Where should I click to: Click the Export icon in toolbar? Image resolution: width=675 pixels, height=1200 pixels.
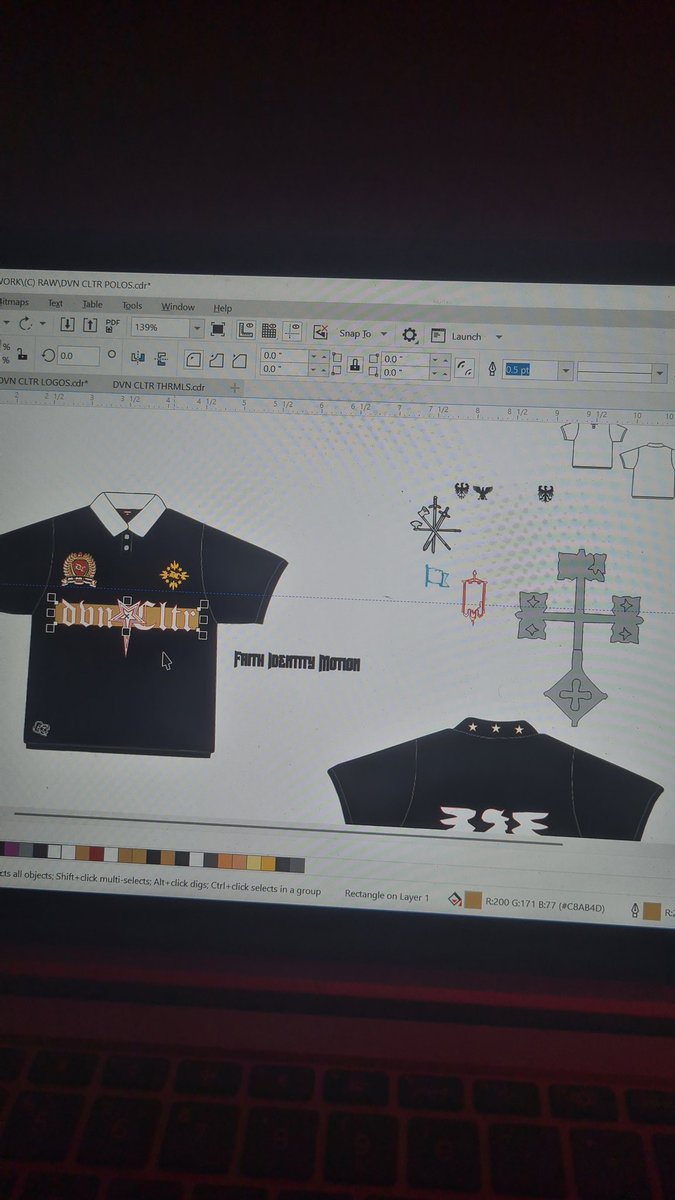(x=90, y=325)
